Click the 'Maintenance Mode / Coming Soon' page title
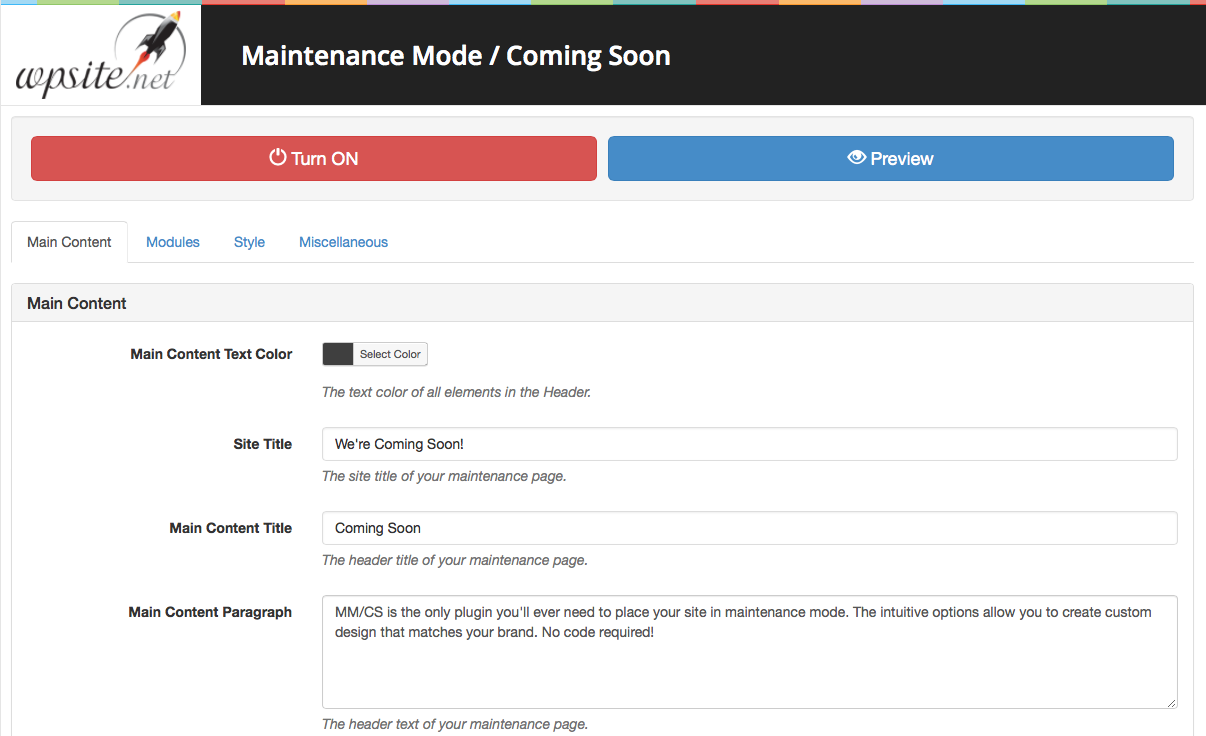 tap(456, 56)
